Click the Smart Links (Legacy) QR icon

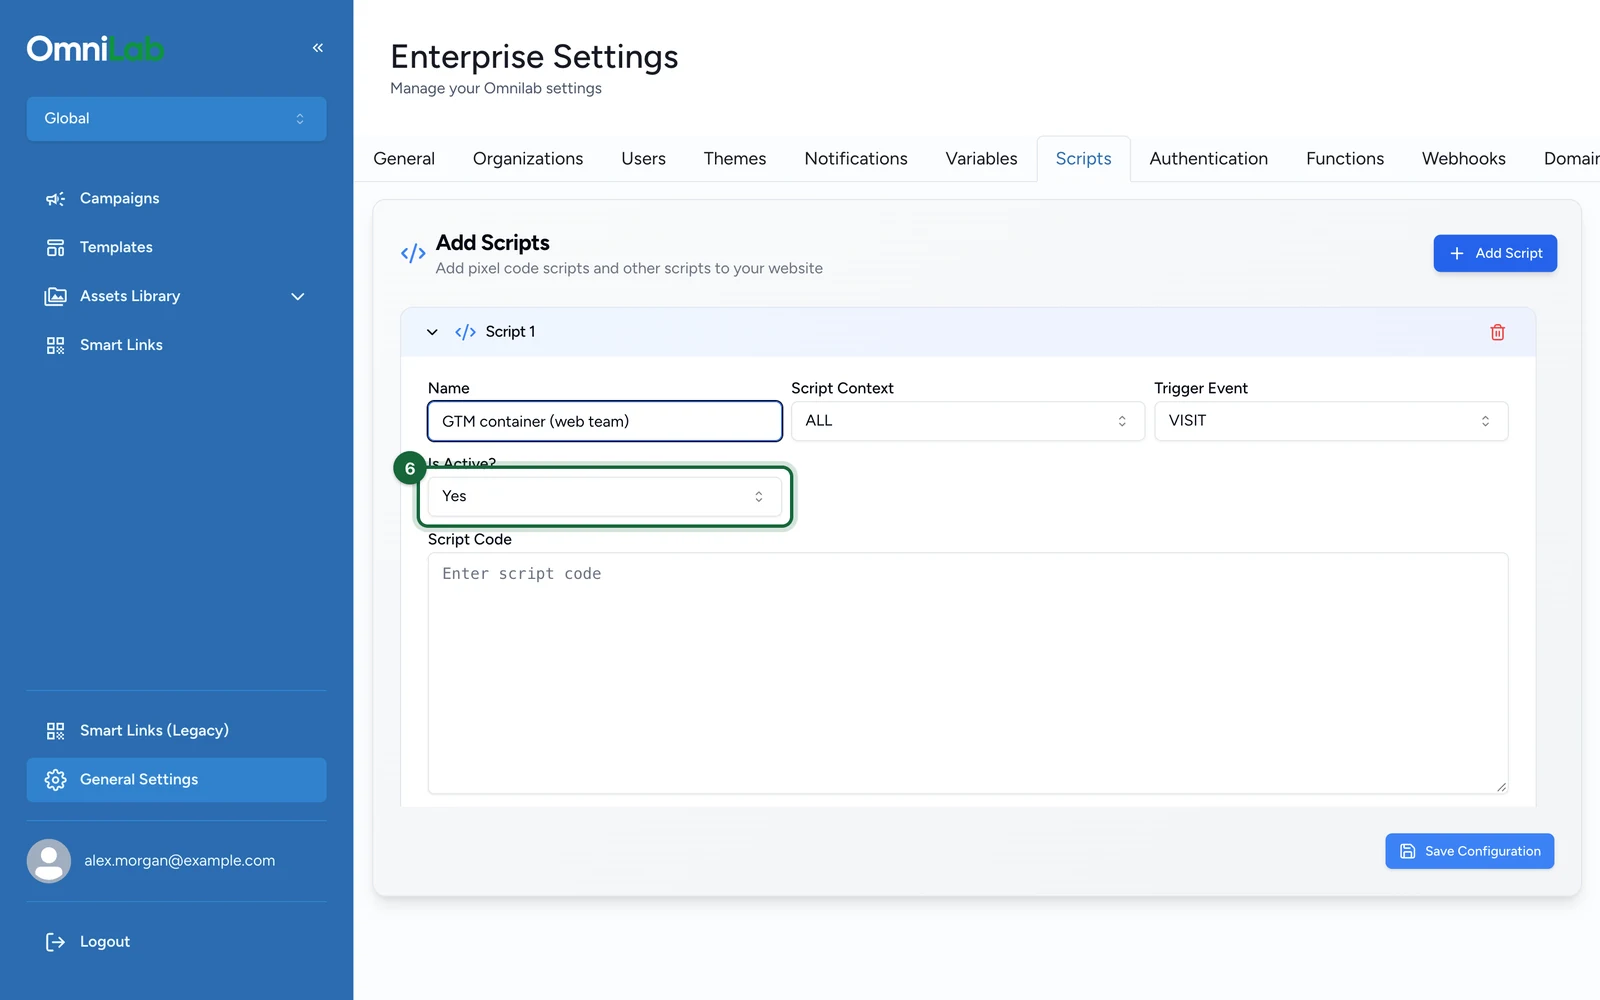55,731
